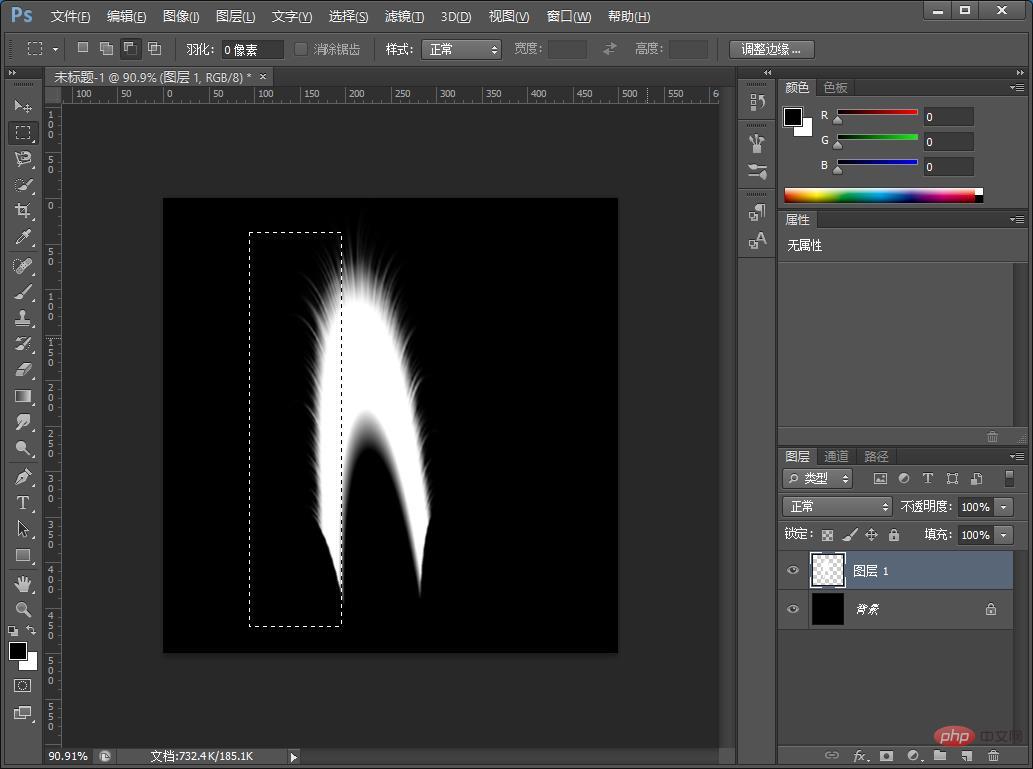Click the 羽化 feather input field
1033x769 pixels.
point(252,49)
